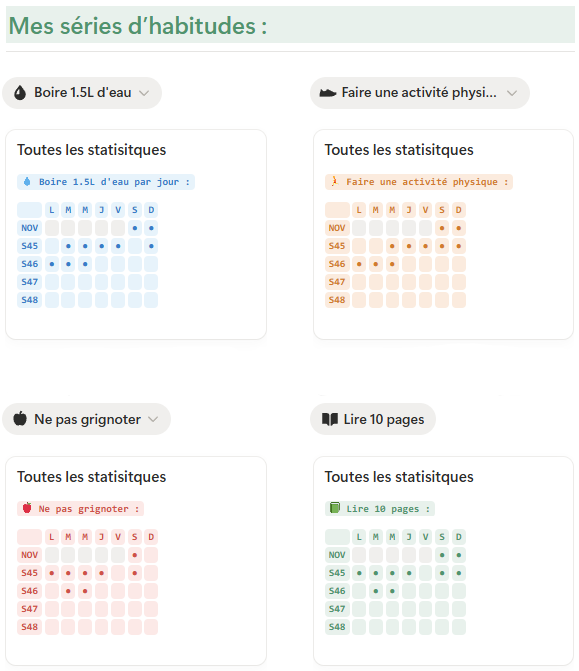Click the water drop icon beside Boire 1.5L d'eau
The height and width of the screenshot is (671, 579).
20,93
